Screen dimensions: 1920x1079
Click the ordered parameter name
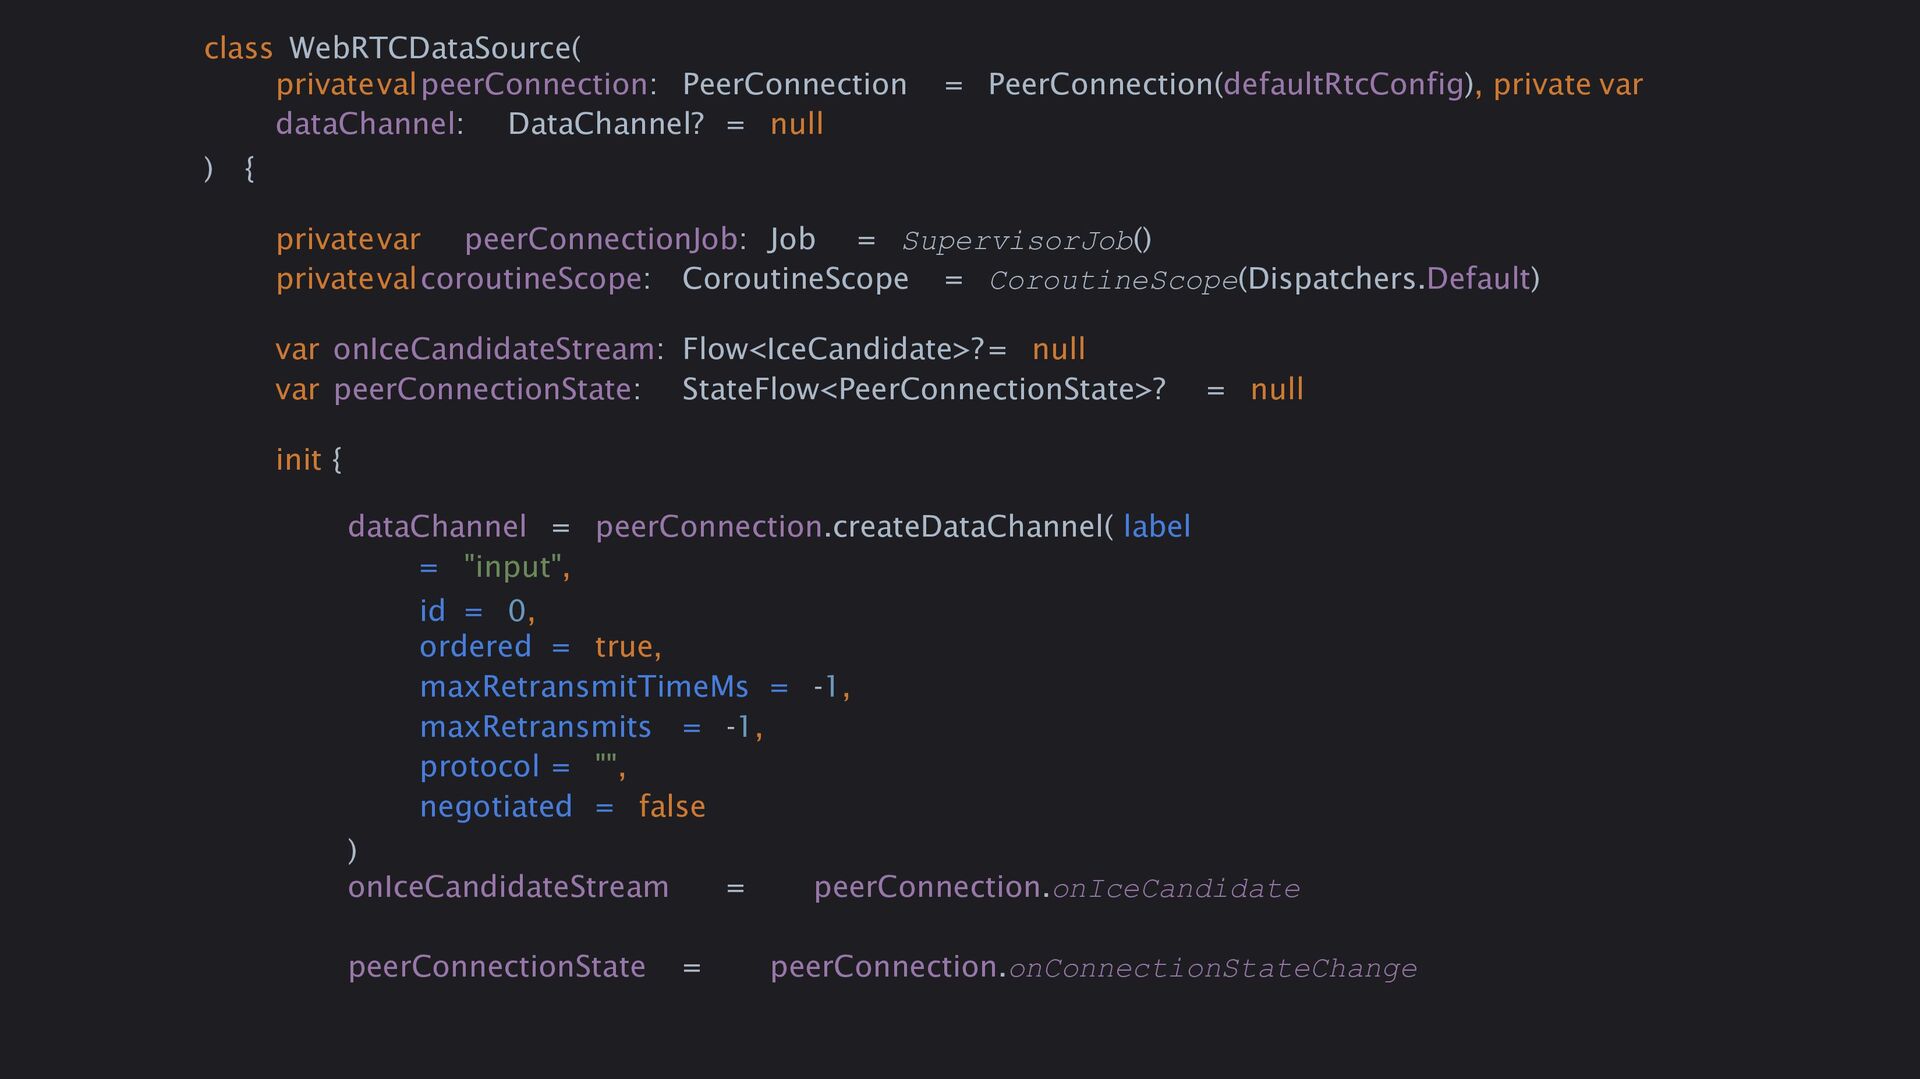475,647
